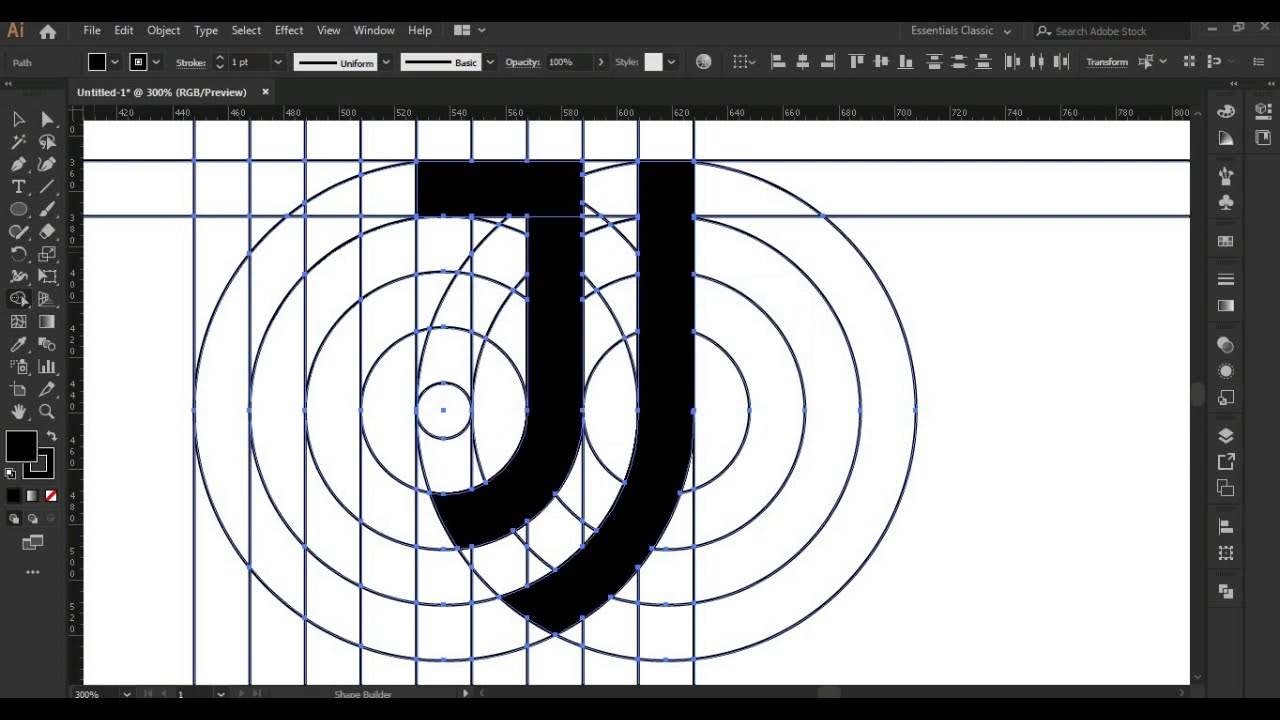This screenshot has width=1280, height=720.
Task: Select the Shape Builder tool
Action: tap(18, 299)
